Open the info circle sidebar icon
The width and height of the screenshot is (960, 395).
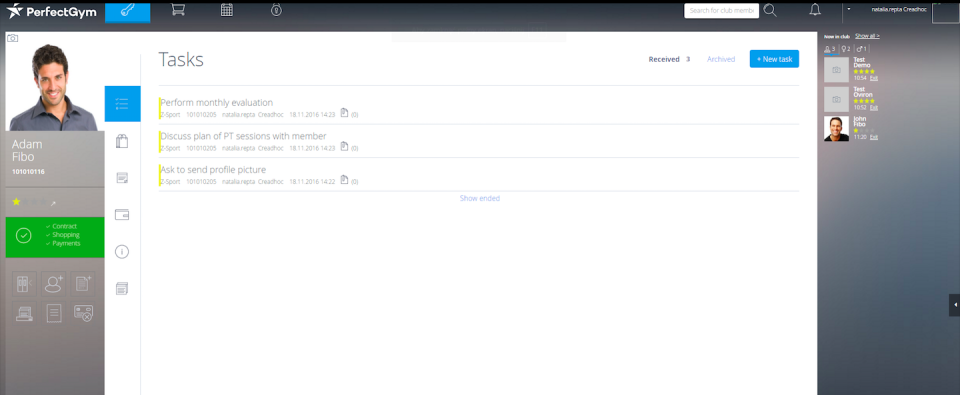pos(122,252)
